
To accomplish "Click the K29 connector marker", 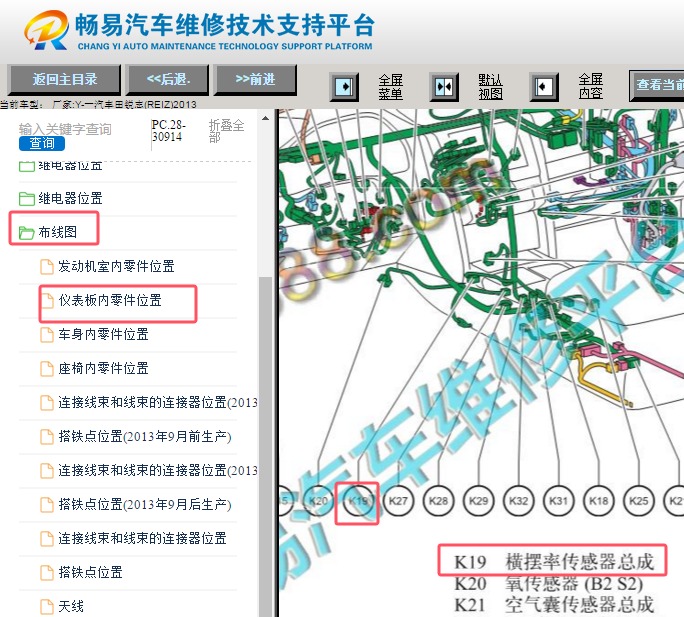I will pos(478,500).
